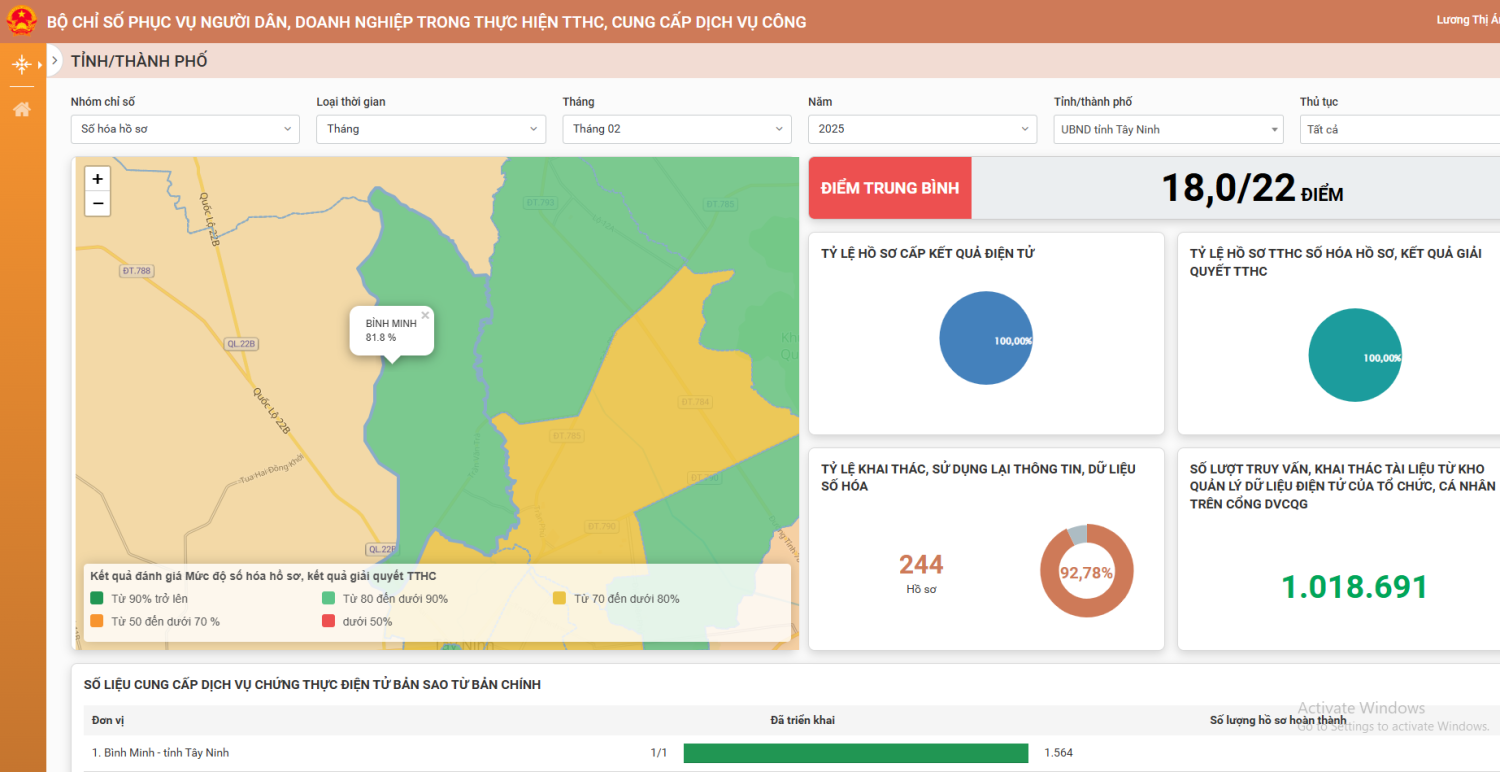This screenshot has height=772, width=1500.
Task: Click the 'Số lượng hồ sơ hoàn thành' header
Action: pyautogui.click(x=1278, y=720)
